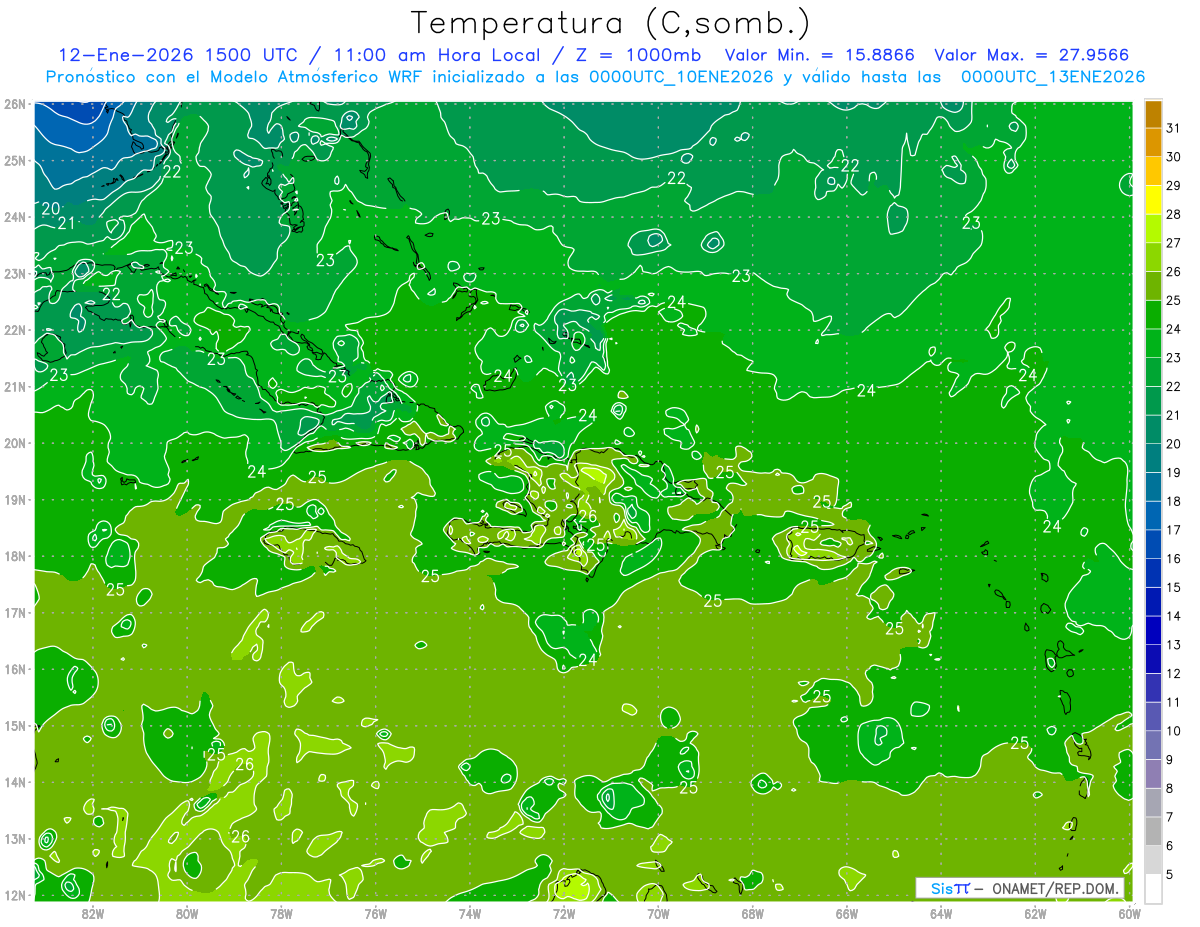The width and height of the screenshot is (1200, 927).
Task: Pick the blue legend swatch between 16 and 17
Action: click(1153, 544)
